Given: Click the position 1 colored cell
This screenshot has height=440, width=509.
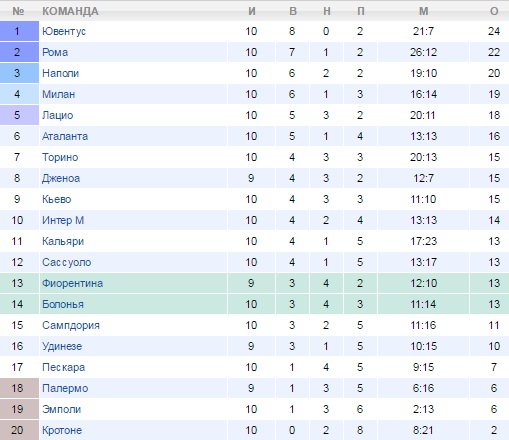Looking at the screenshot, I should click(x=19, y=31).
